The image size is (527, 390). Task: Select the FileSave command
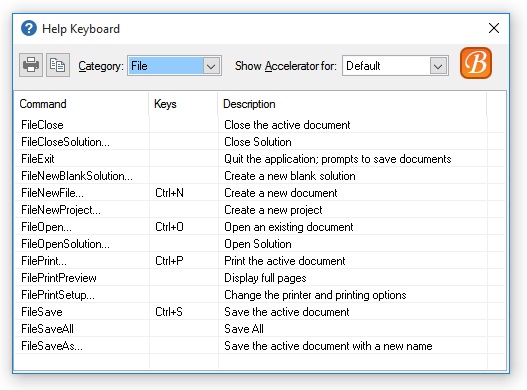click(42, 312)
